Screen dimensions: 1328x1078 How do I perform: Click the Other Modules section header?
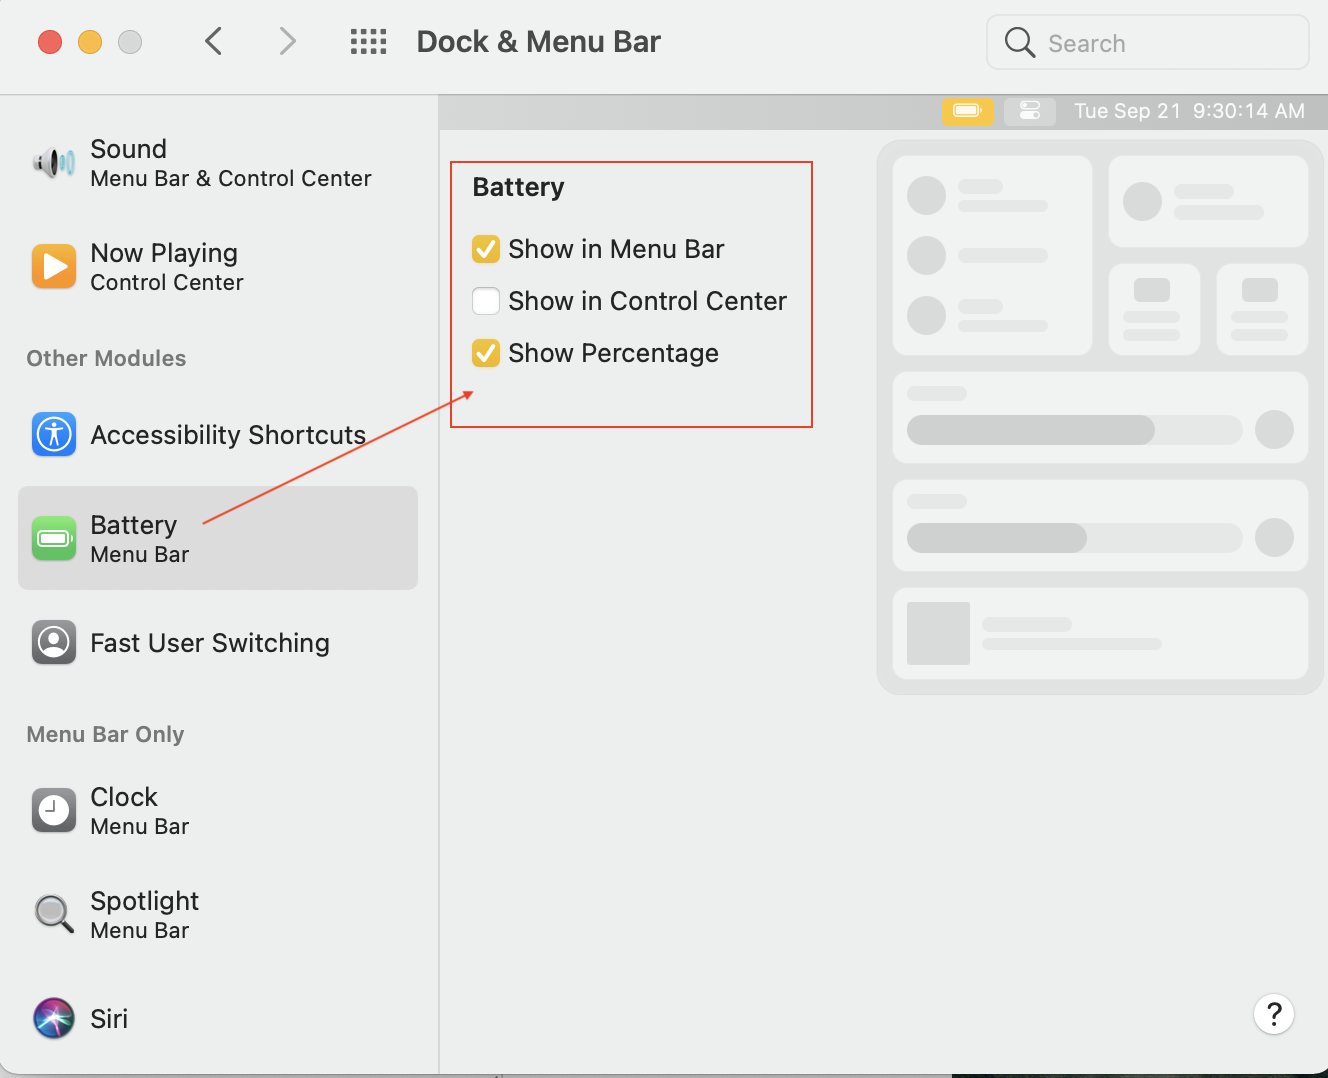[x=106, y=358]
